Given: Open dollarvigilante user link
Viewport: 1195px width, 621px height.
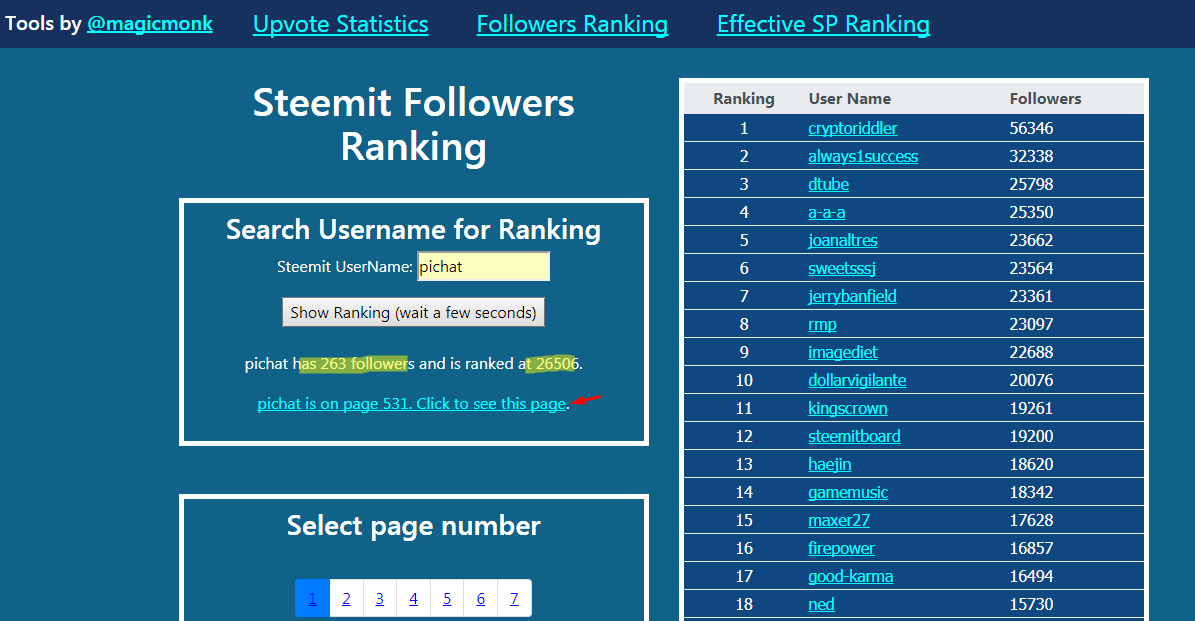Looking at the screenshot, I should pos(857,380).
